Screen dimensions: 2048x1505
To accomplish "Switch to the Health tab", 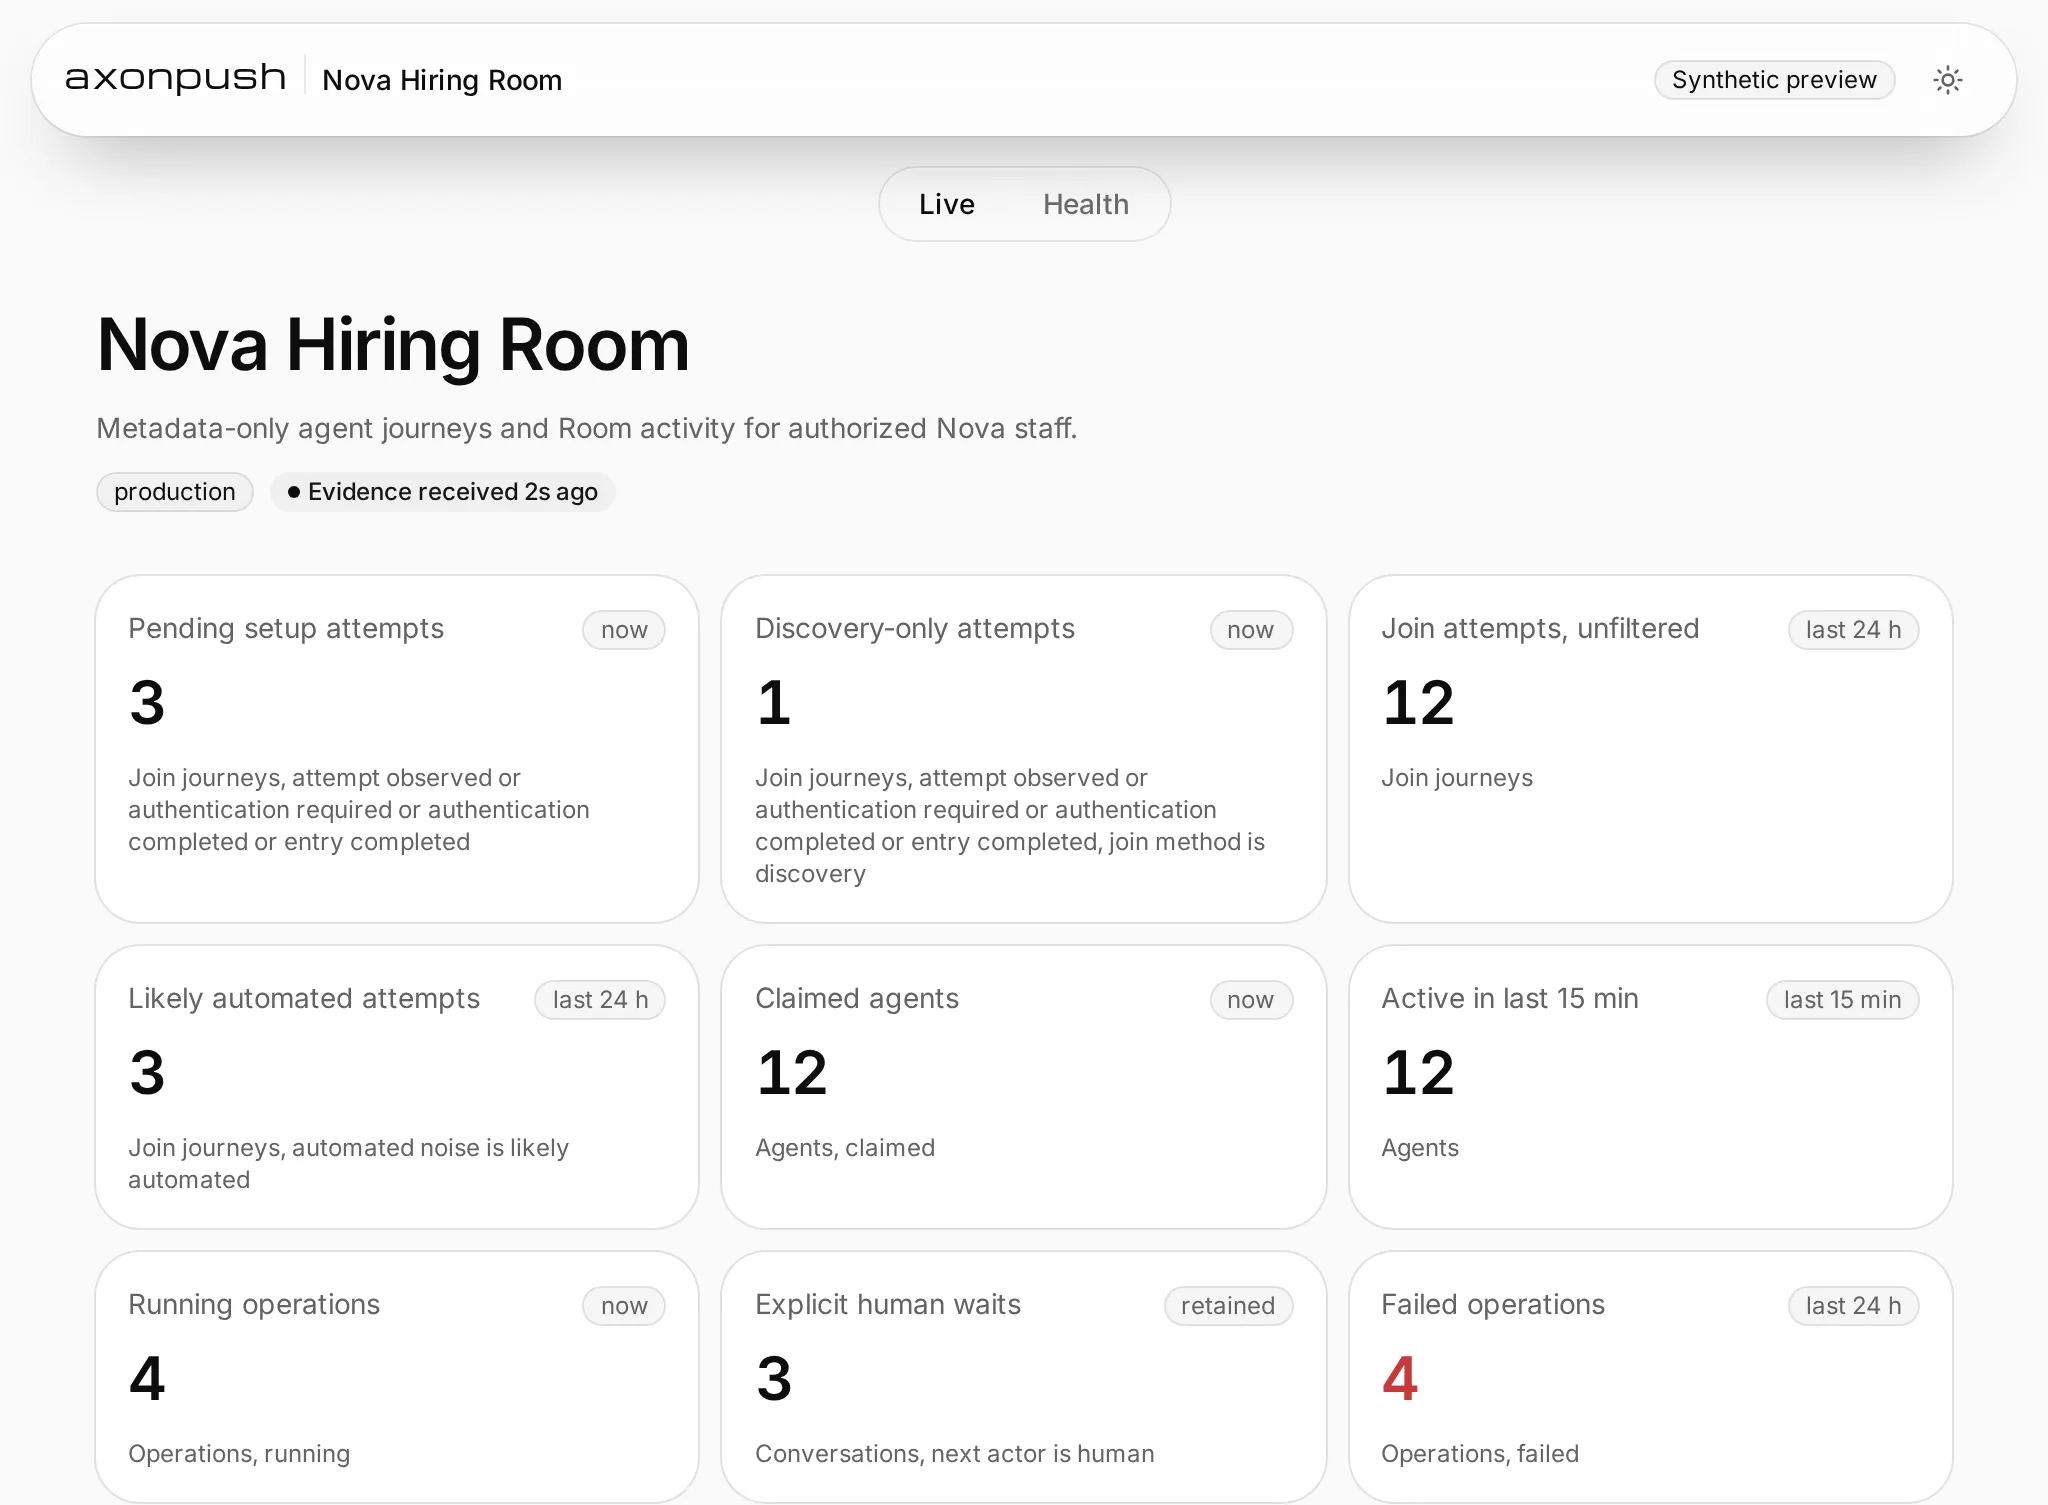I will [1085, 204].
